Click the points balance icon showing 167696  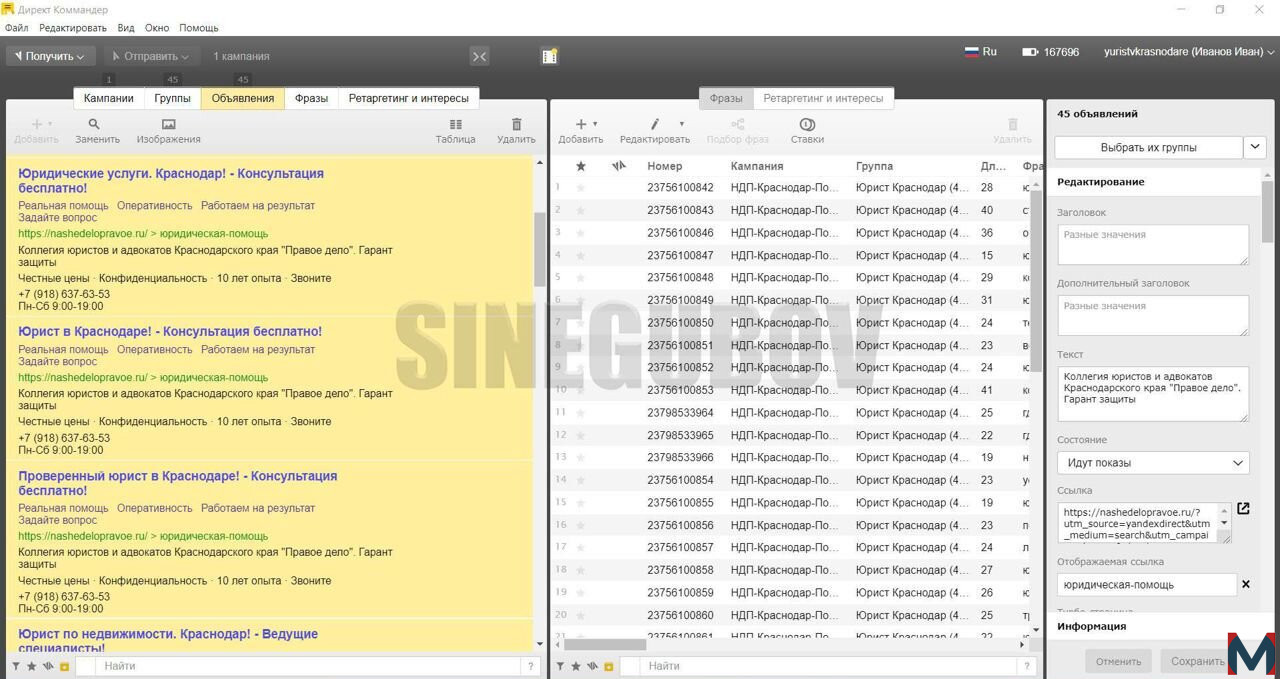click(x=1030, y=52)
